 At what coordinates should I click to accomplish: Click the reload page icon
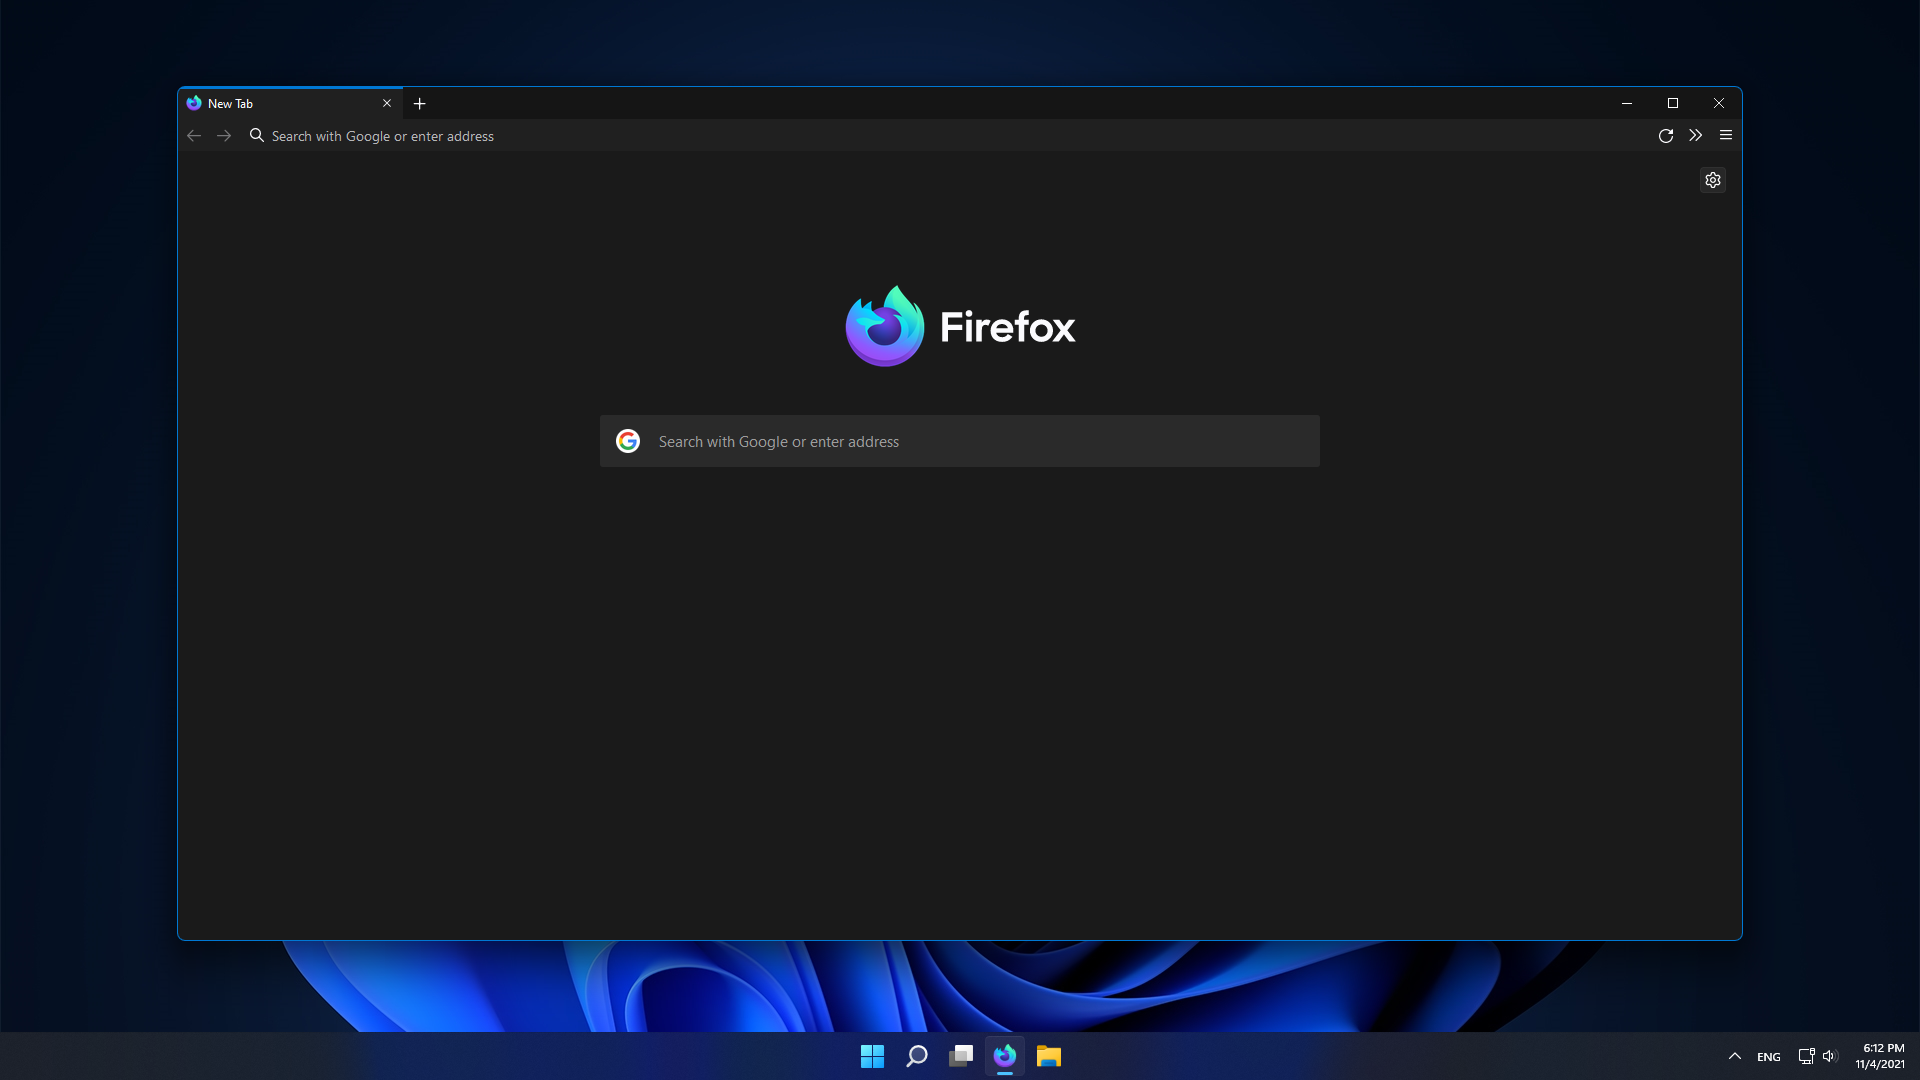click(x=1665, y=136)
